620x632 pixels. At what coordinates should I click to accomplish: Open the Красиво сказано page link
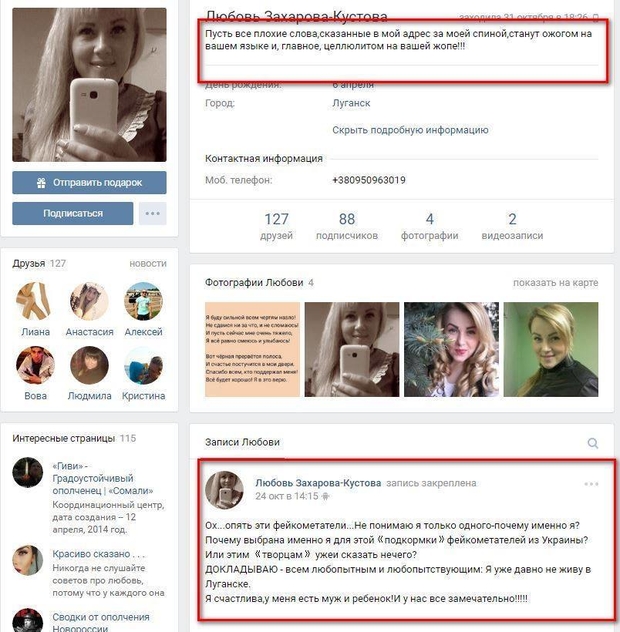pos(98,554)
